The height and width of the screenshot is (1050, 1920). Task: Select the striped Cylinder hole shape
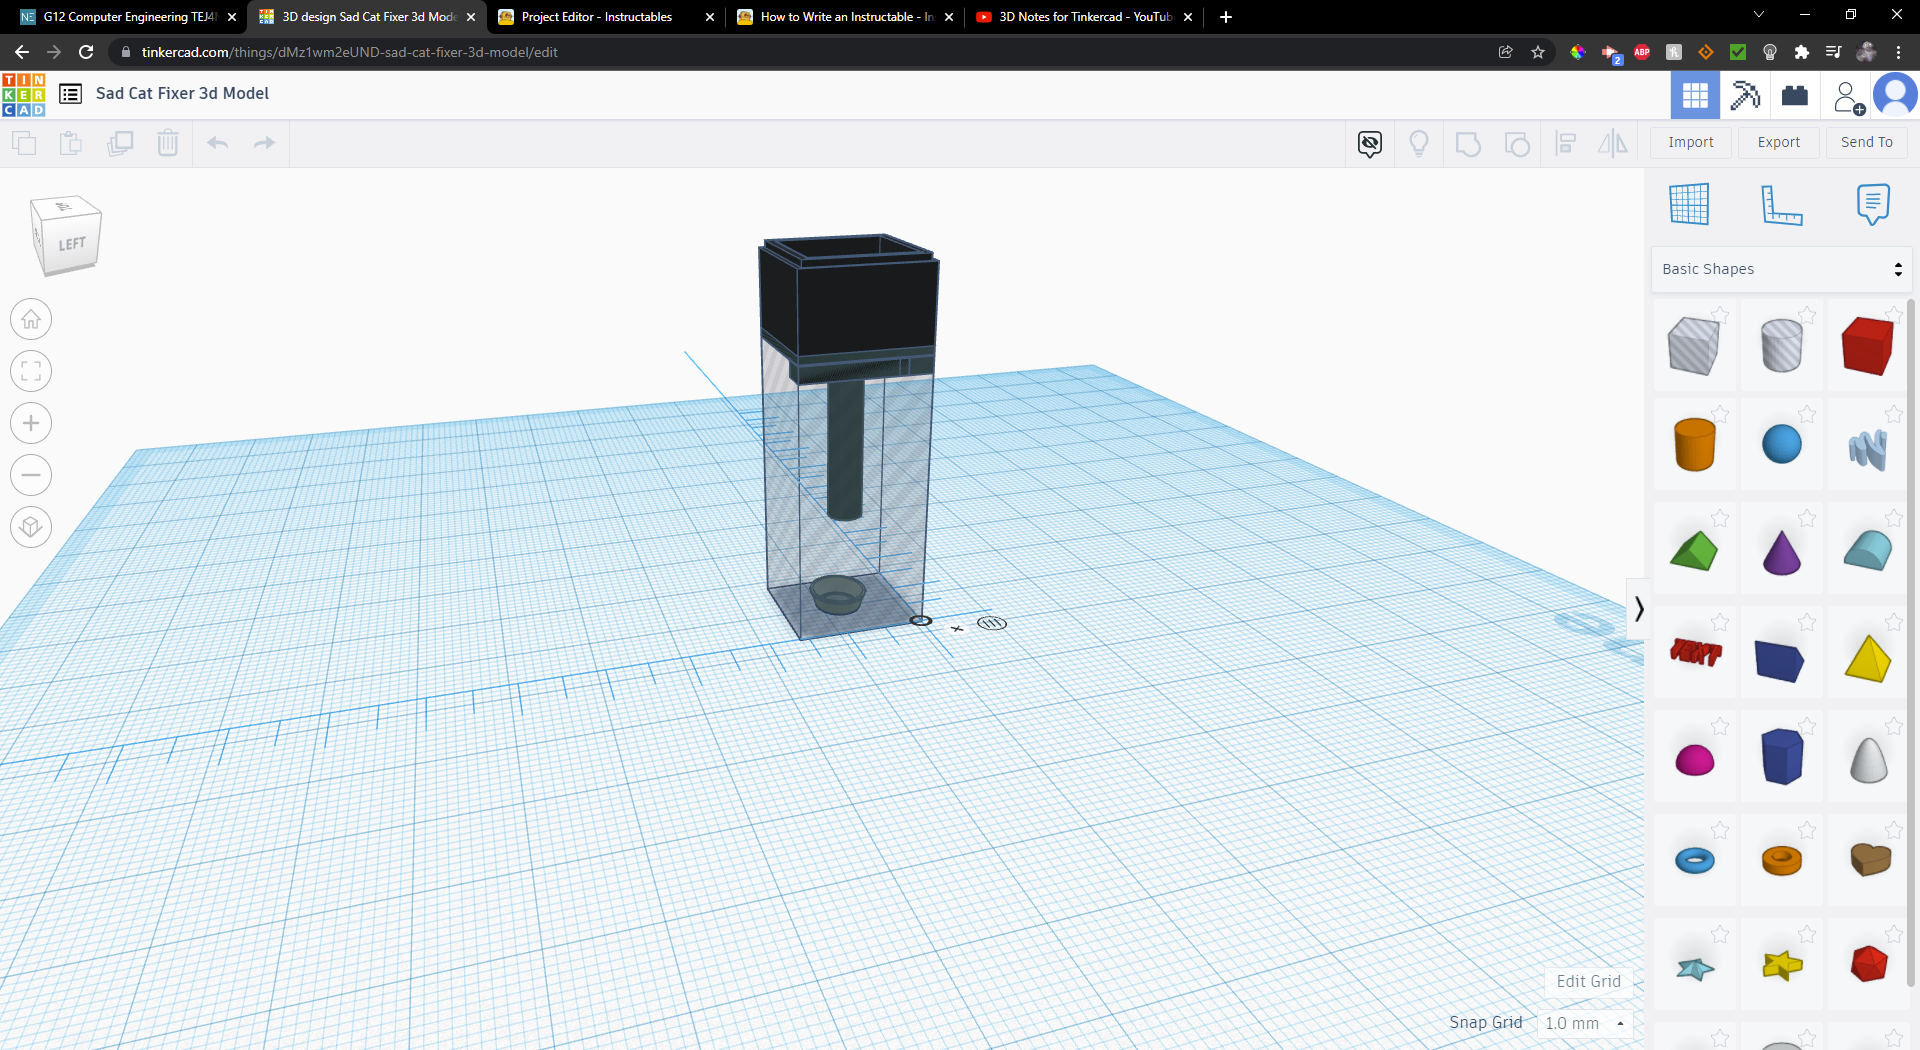[1781, 346]
